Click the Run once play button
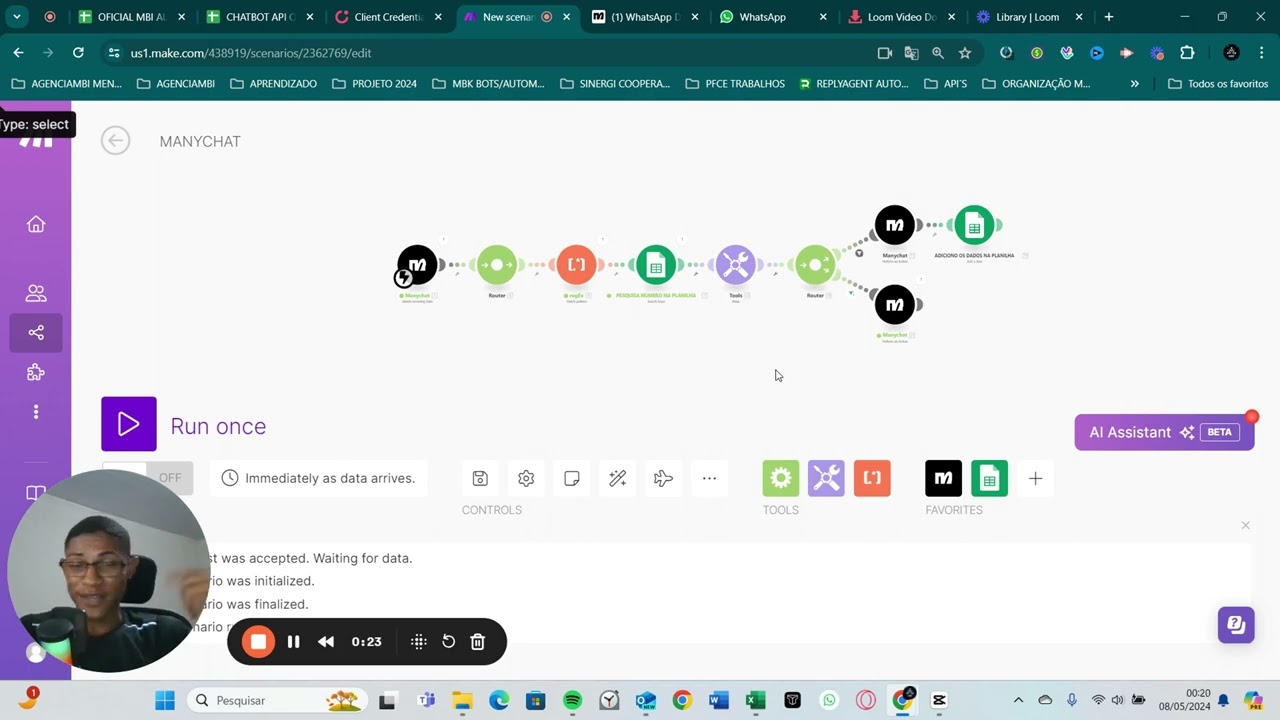The width and height of the screenshot is (1280, 720). [x=129, y=424]
